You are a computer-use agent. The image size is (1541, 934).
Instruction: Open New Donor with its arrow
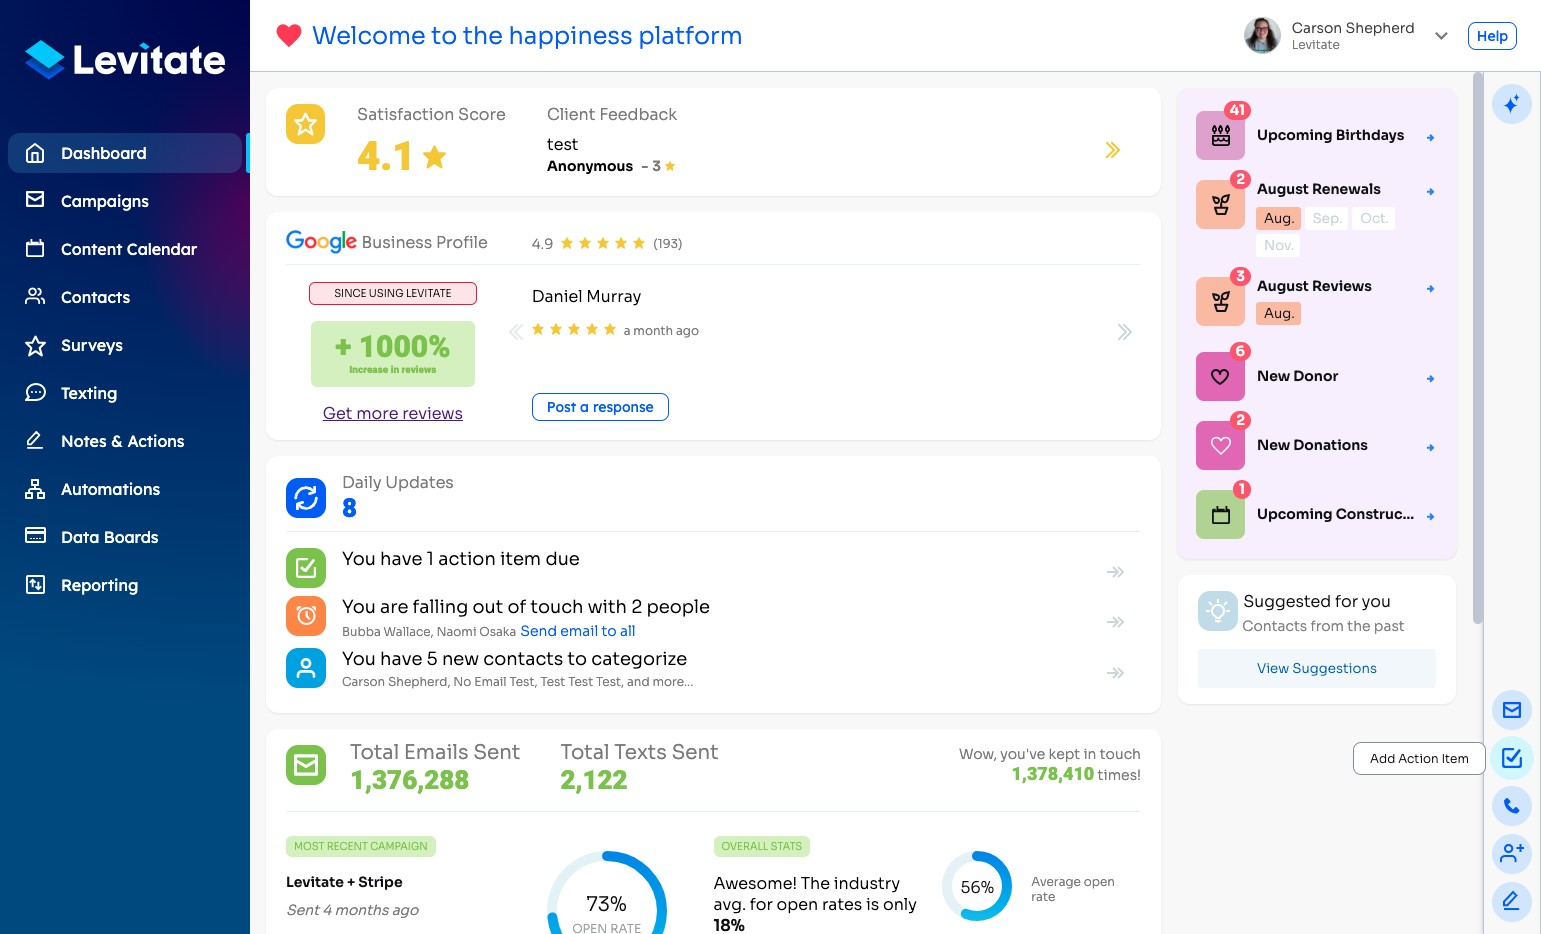point(1431,378)
